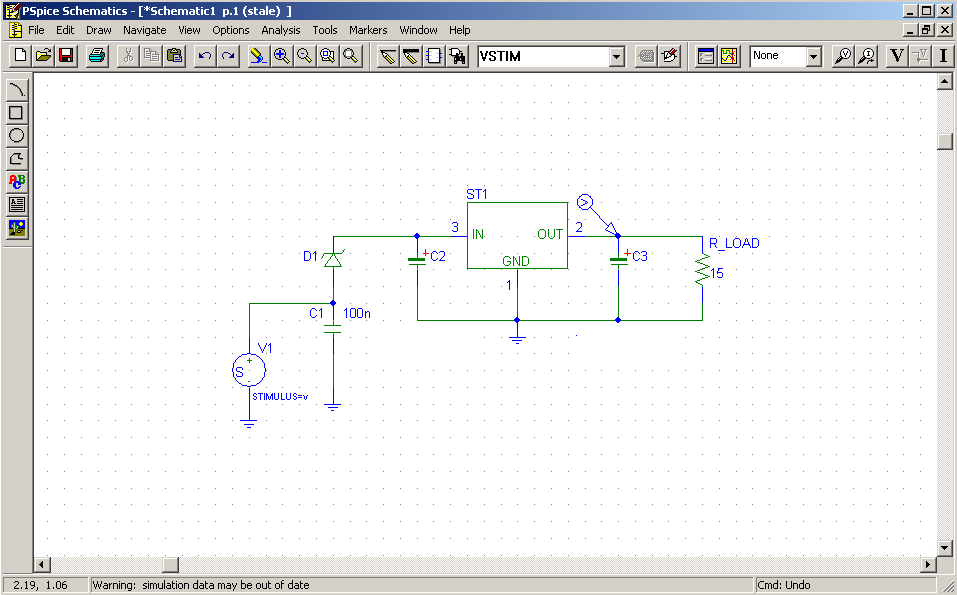This screenshot has height=595, width=957.
Task: Click the Zoom In magnifier
Action: (282, 56)
